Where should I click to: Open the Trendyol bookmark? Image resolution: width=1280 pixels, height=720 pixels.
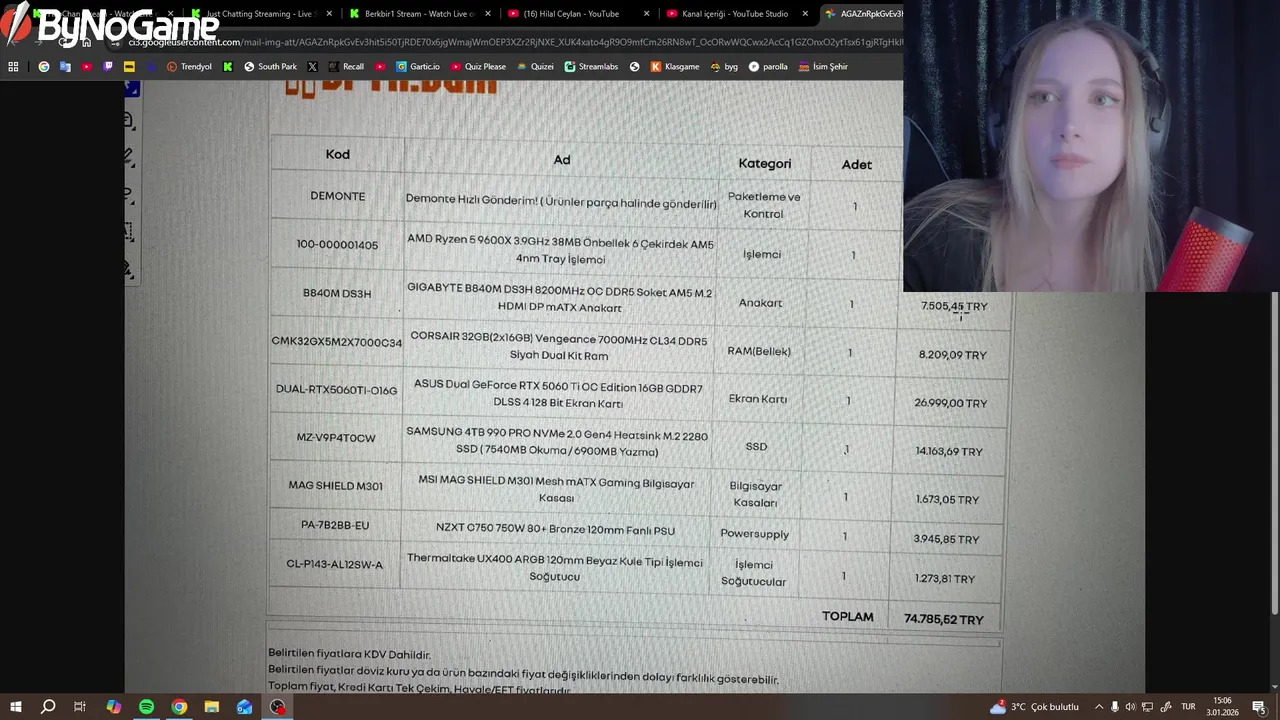(x=189, y=67)
